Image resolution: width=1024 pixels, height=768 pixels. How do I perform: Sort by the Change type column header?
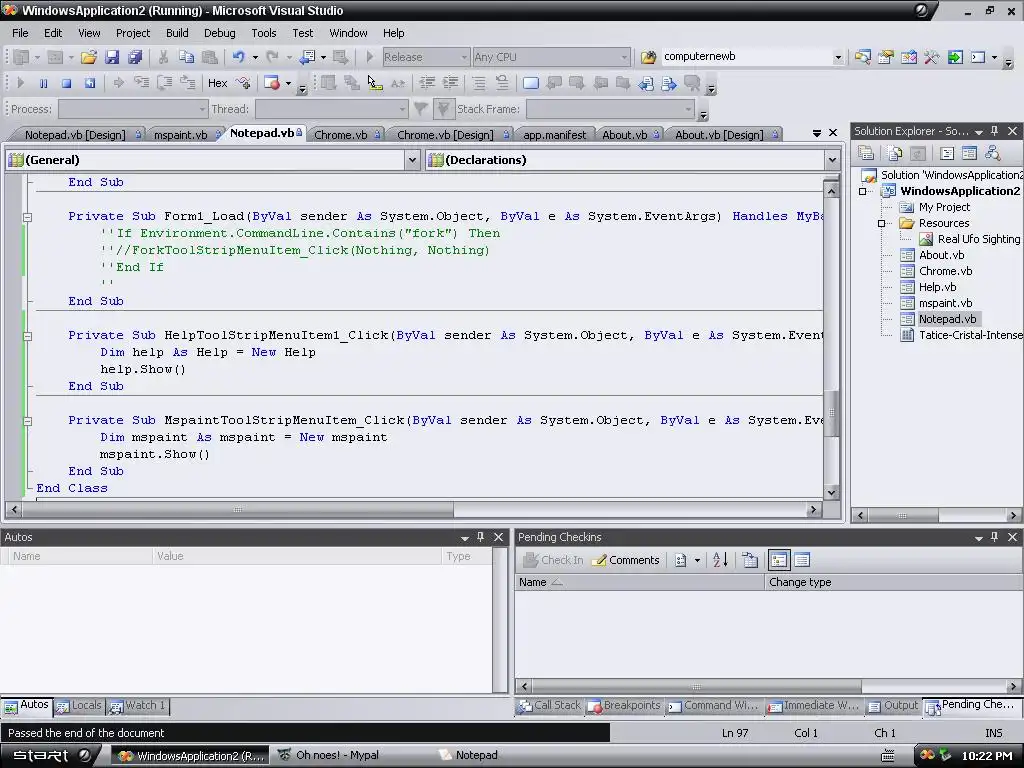[893, 582]
